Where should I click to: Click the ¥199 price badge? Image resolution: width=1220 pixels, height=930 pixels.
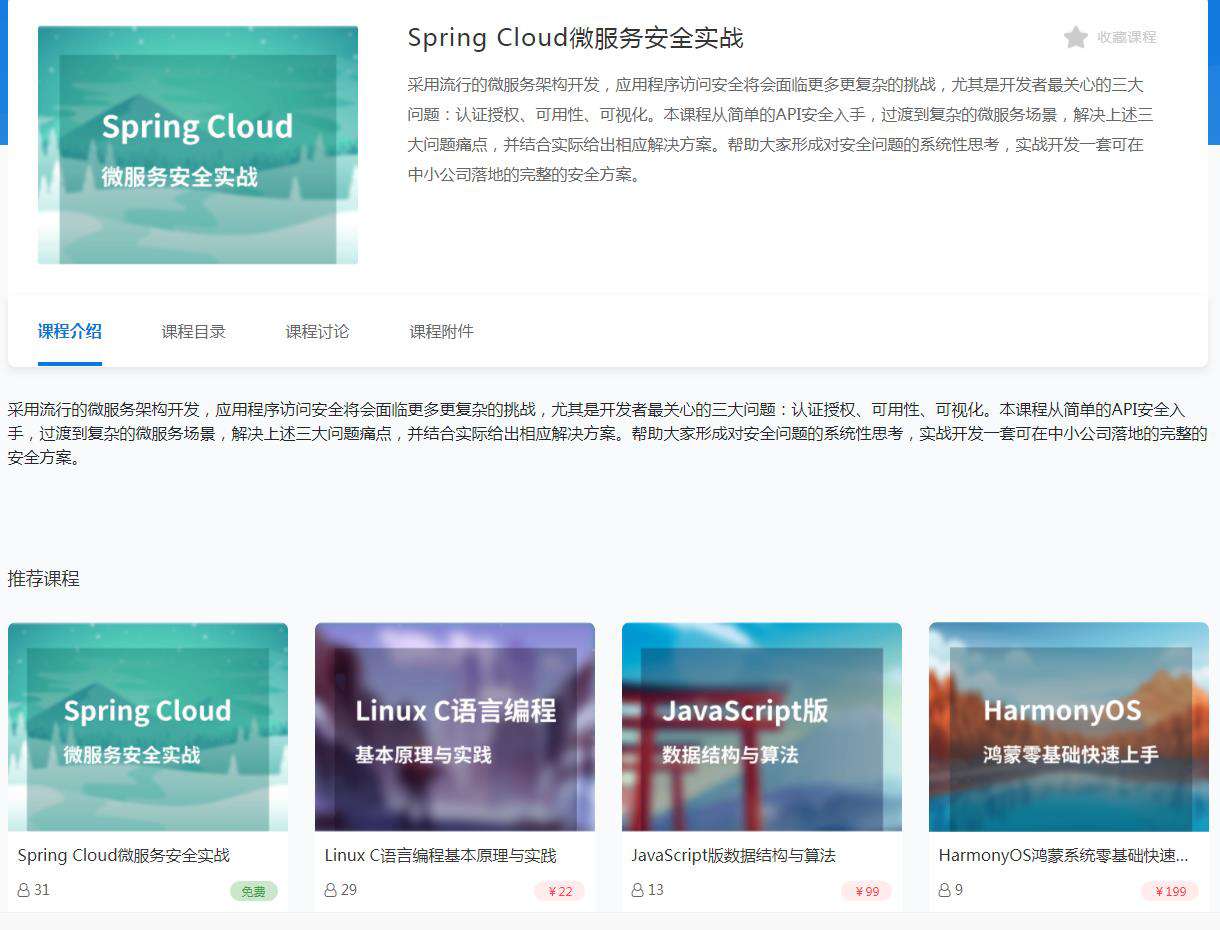tap(1170, 891)
